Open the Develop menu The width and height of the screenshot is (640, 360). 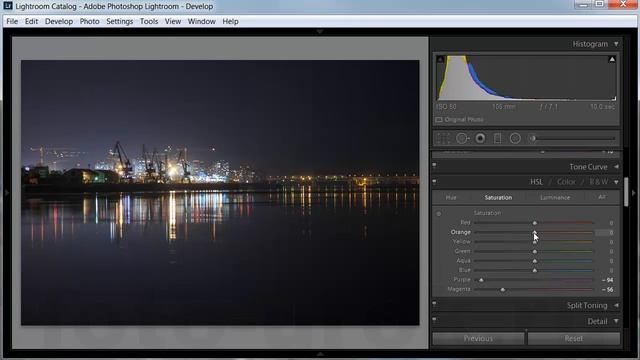[x=59, y=21]
